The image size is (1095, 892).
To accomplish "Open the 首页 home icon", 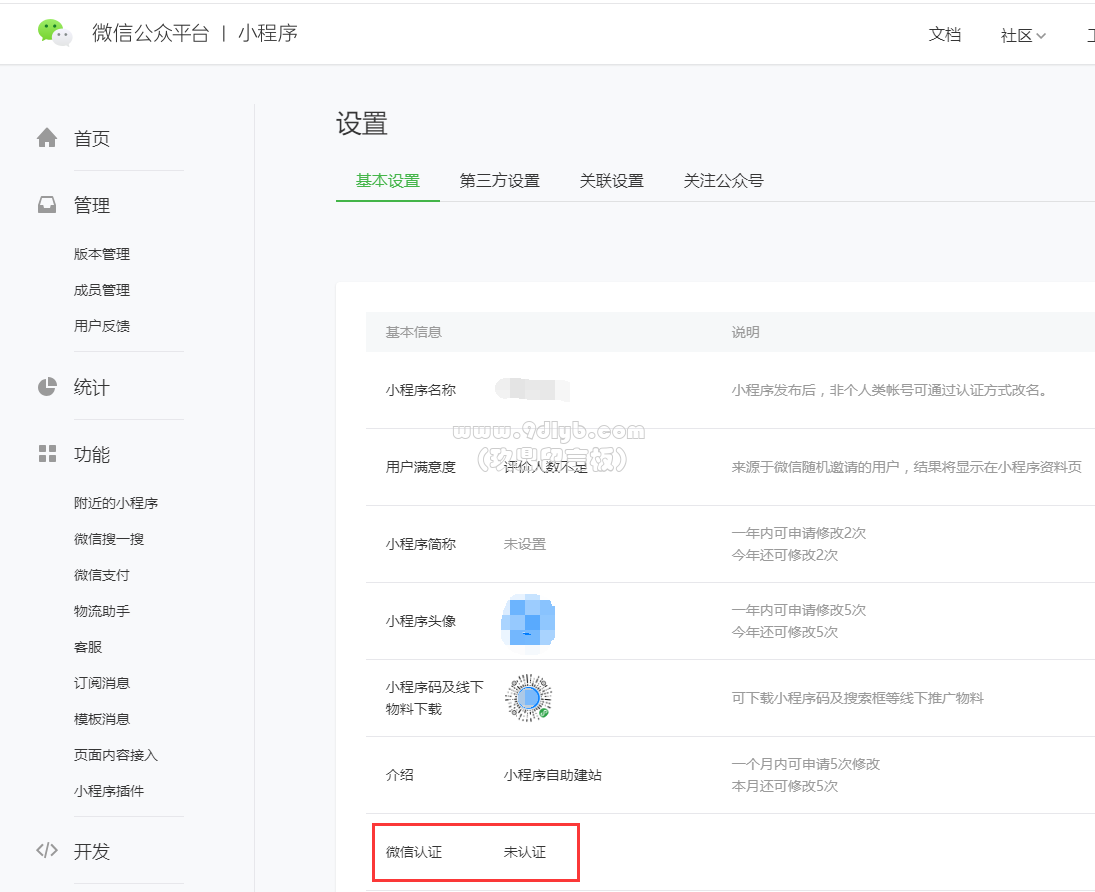I will tap(47, 138).
